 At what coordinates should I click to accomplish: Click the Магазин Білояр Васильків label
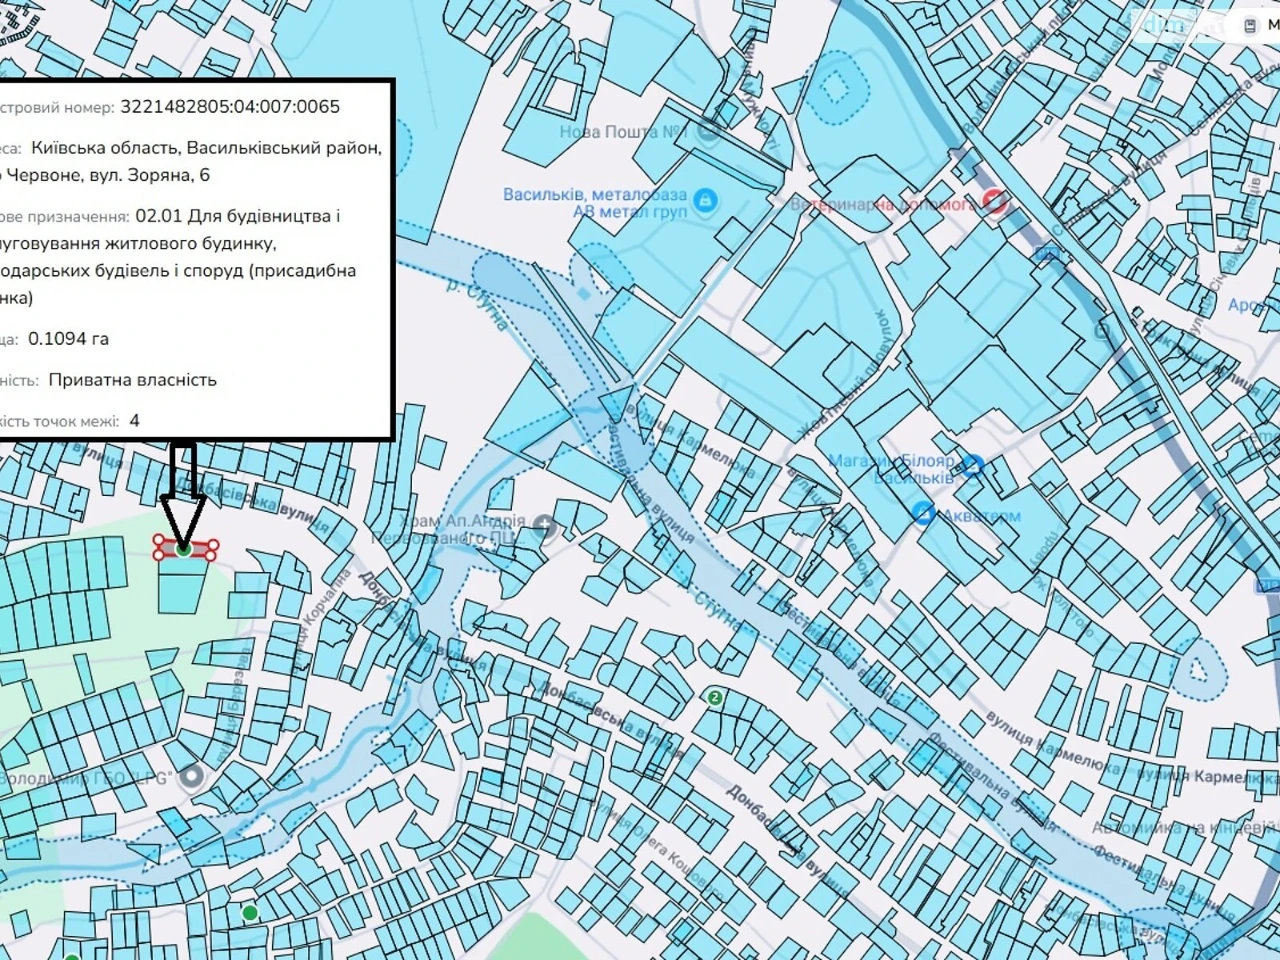893,469
